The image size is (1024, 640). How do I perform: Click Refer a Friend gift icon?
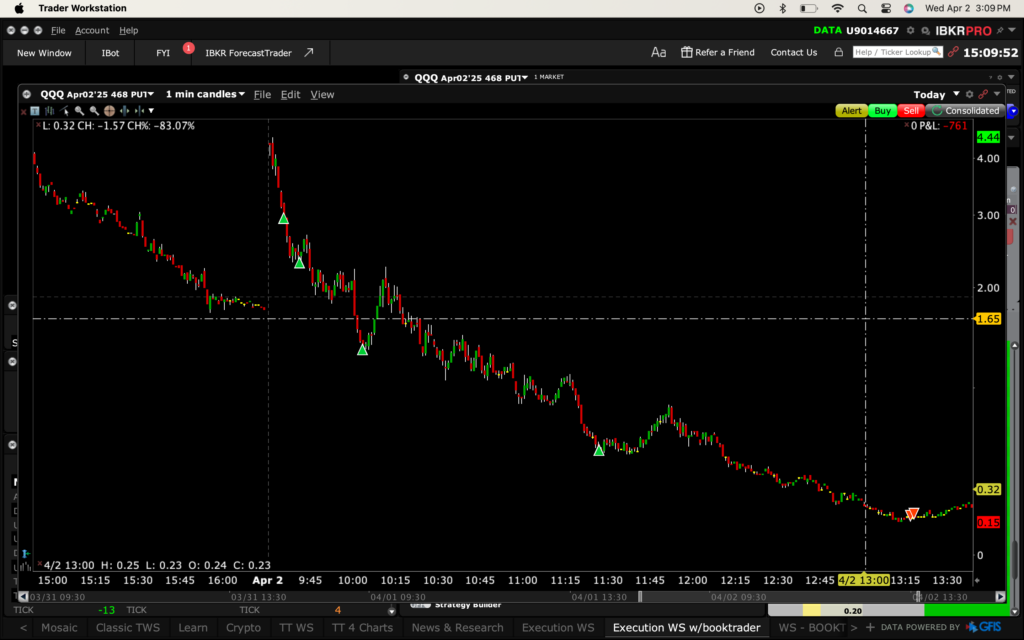click(686, 52)
